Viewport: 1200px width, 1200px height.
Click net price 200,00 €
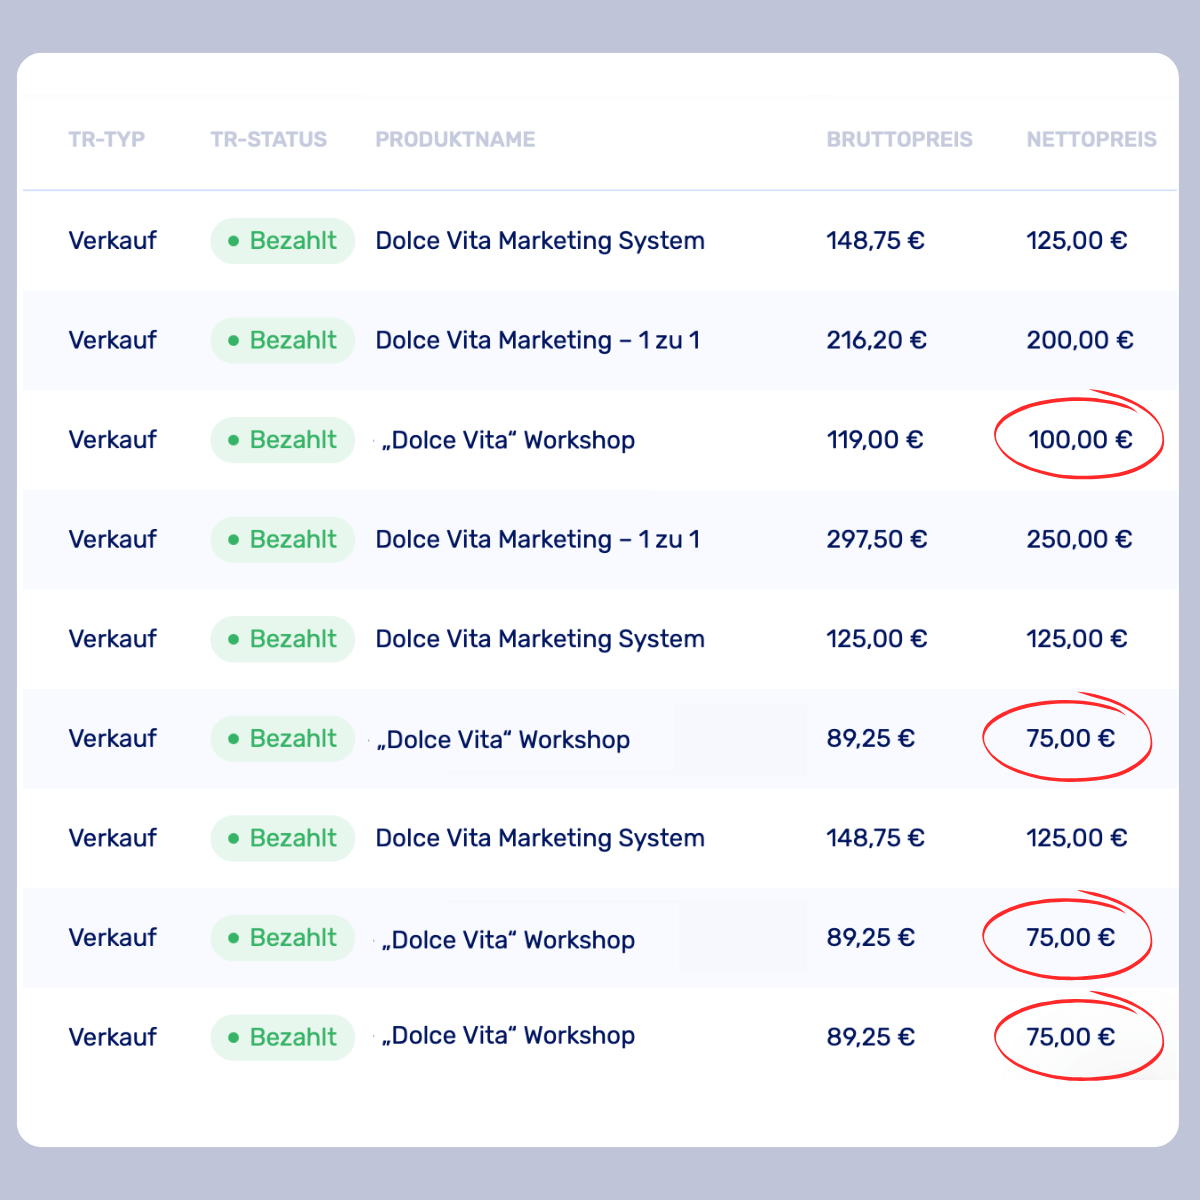1080,341
